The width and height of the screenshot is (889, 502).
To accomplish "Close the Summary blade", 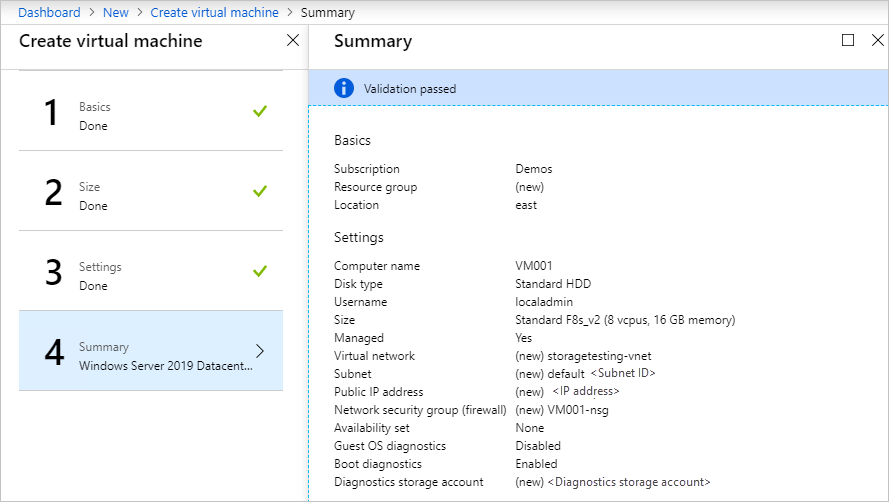I will (877, 41).
